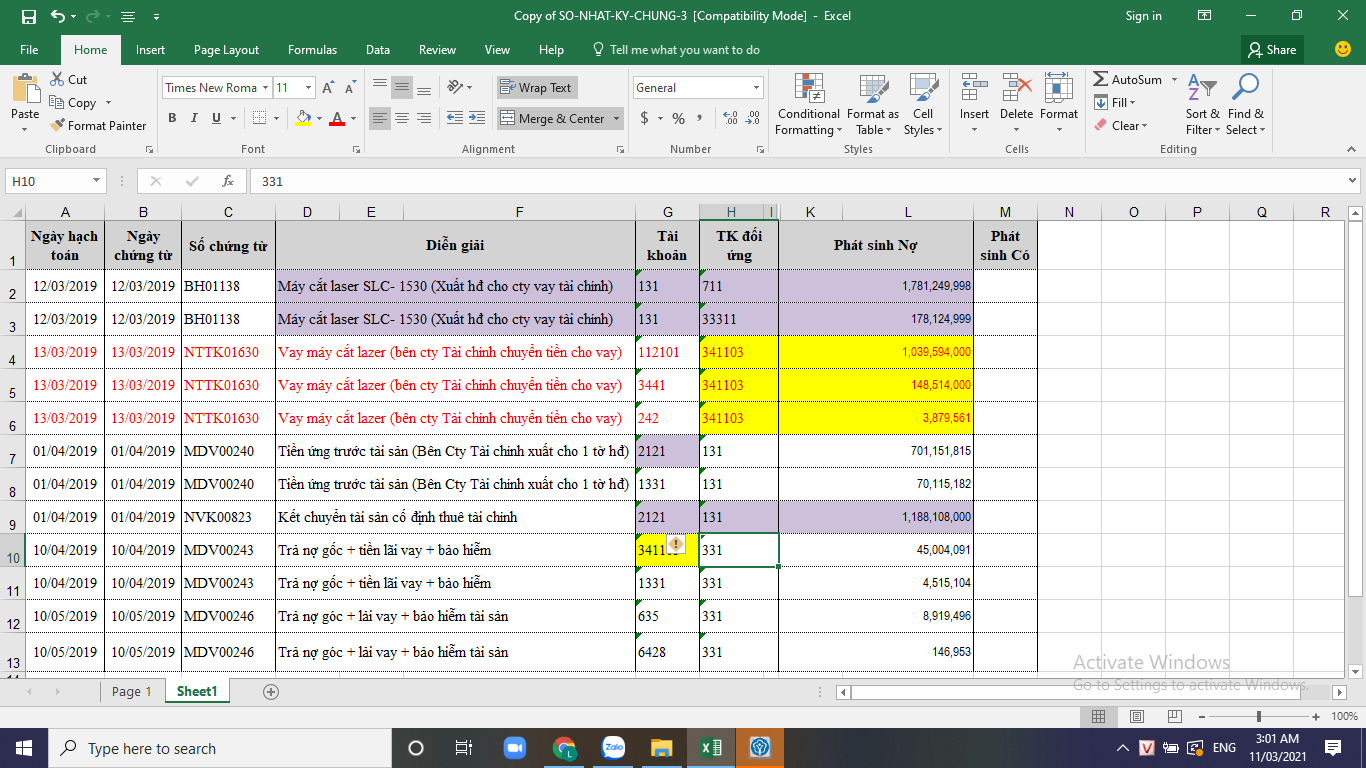Open the Formulas tab
Viewport: 1366px width, 768px height.
(313, 50)
